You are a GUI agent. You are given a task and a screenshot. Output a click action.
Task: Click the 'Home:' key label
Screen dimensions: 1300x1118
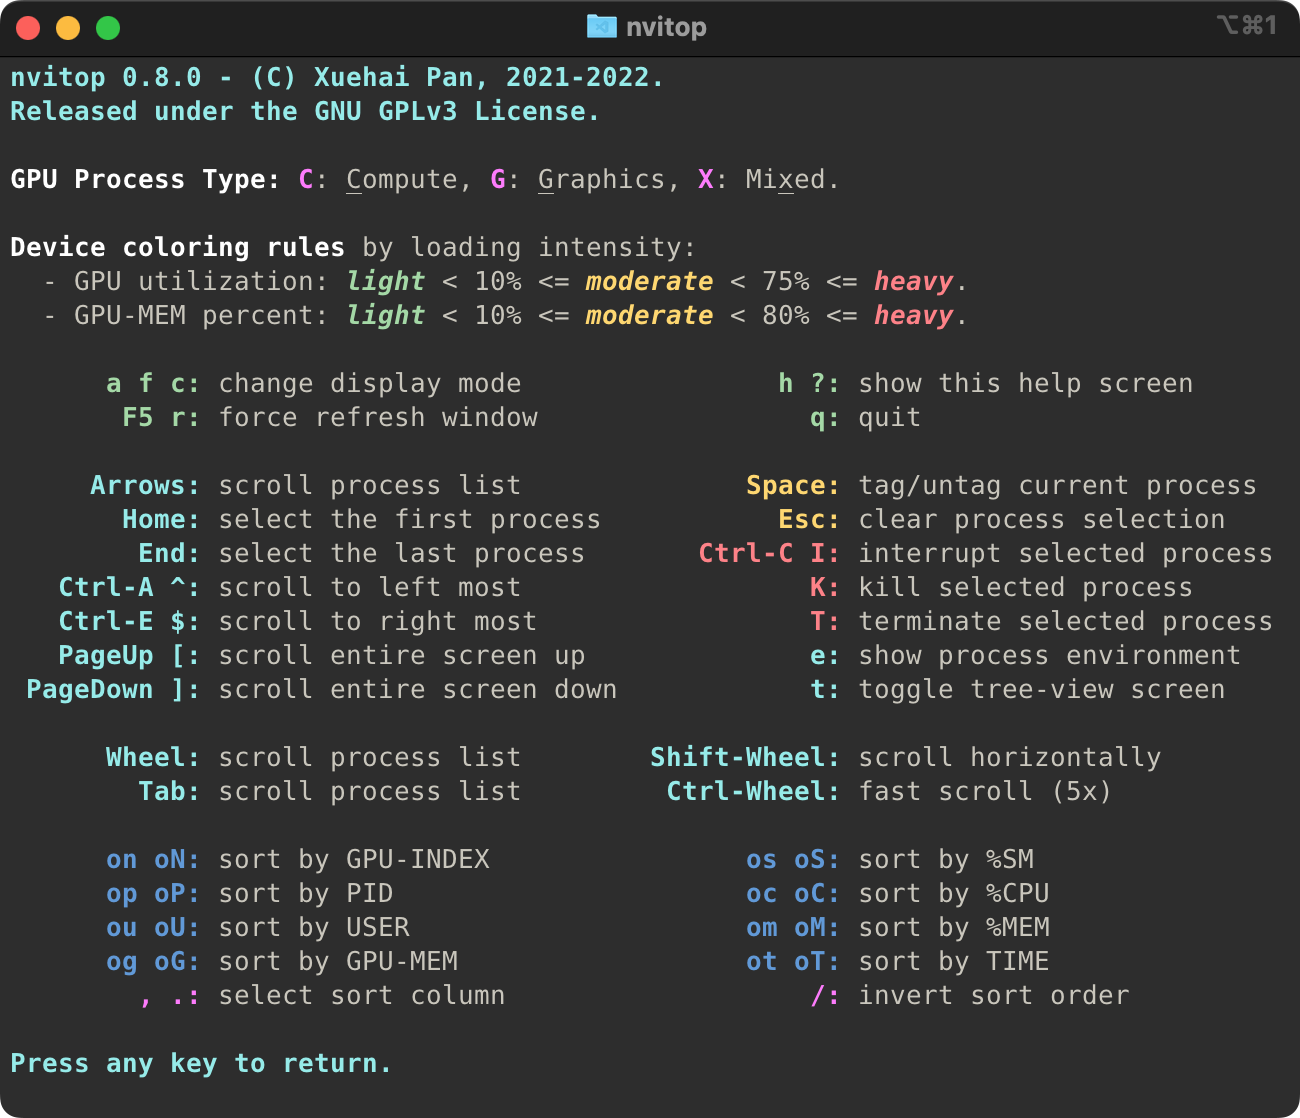[x=161, y=519]
